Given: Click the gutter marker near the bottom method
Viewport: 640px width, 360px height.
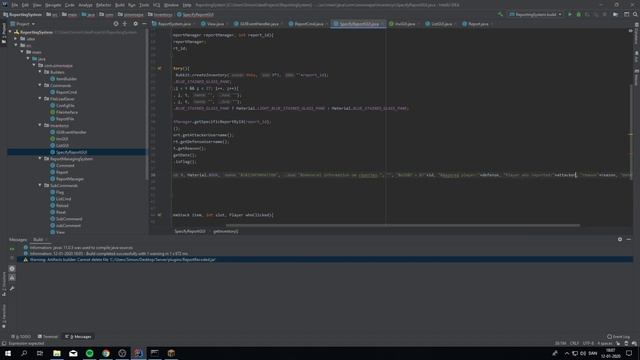Looking at the screenshot, I should point(160,215).
